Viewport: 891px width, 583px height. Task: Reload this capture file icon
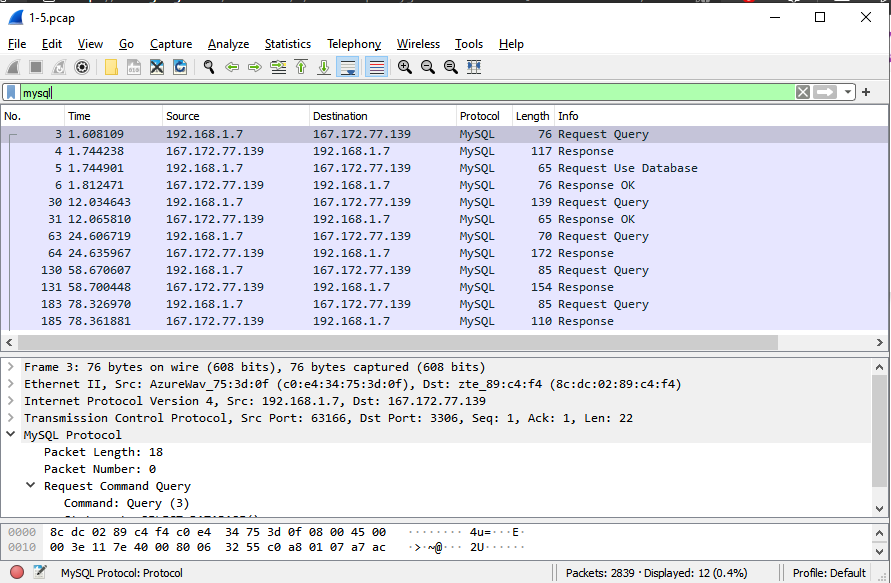point(180,67)
